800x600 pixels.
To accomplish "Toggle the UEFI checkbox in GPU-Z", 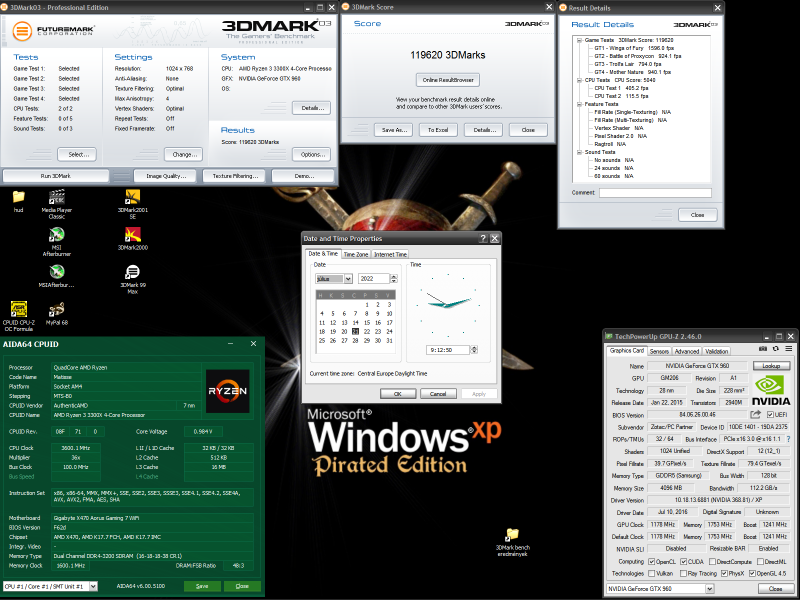I will (x=770, y=415).
